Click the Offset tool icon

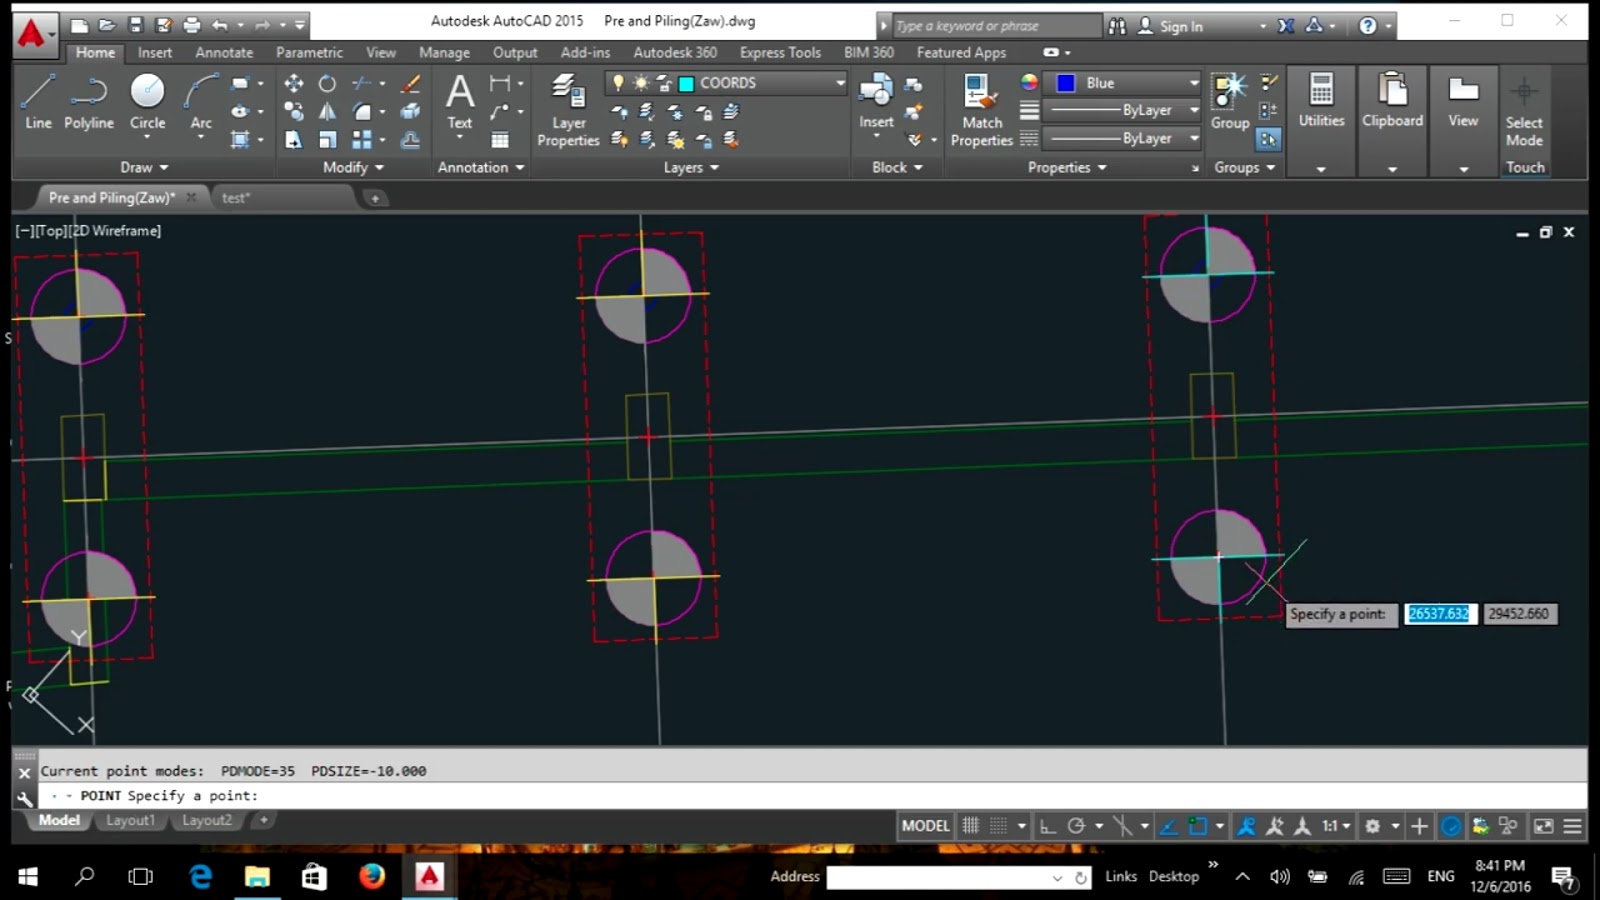coord(410,140)
